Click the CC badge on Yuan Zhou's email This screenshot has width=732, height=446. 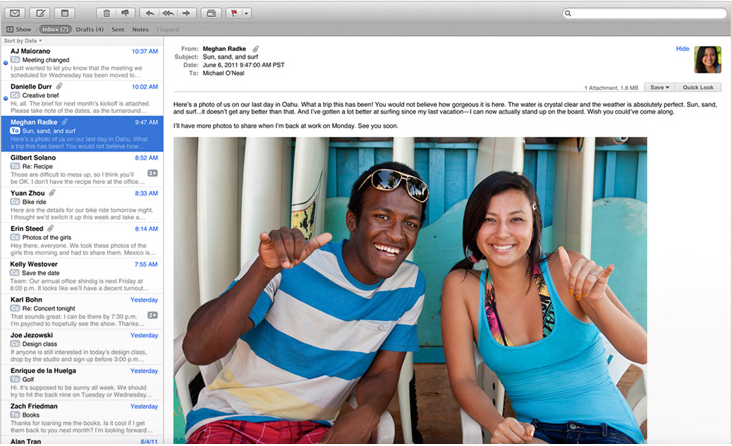(x=15, y=202)
